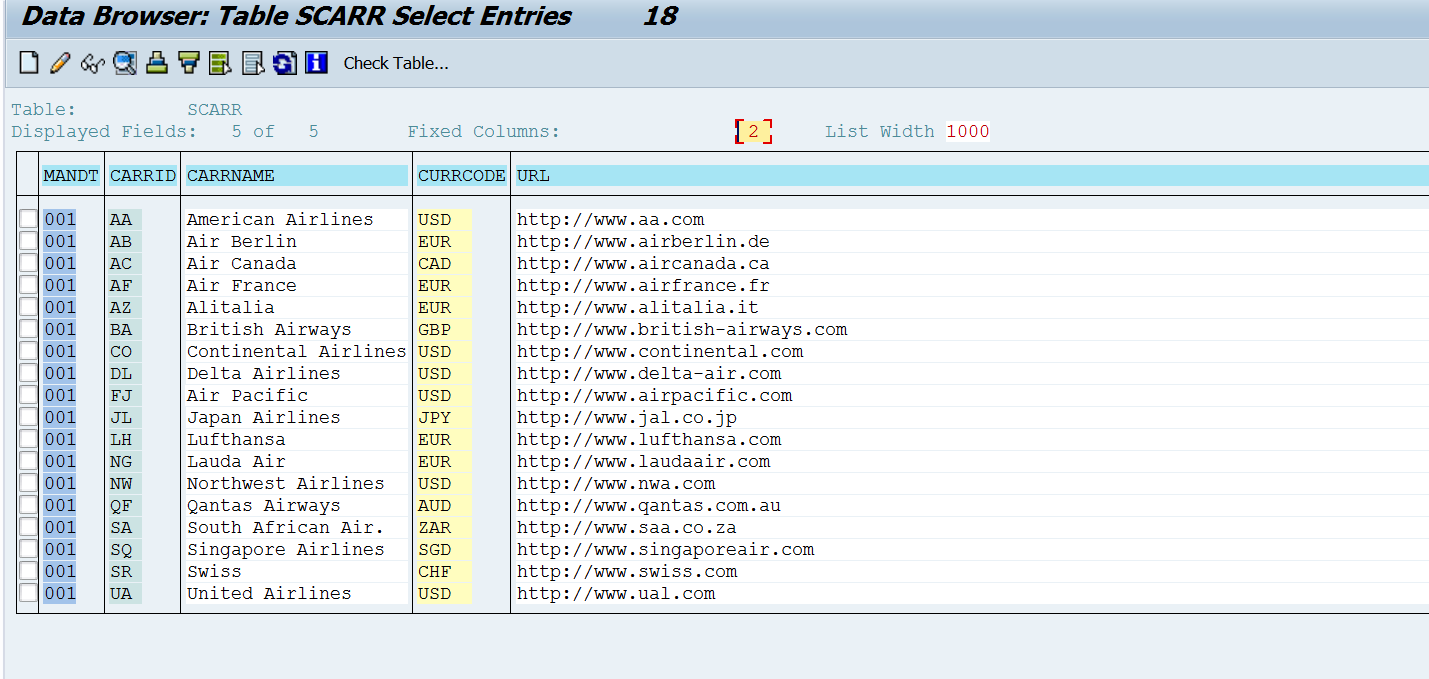1429x679 pixels.
Task: Select the Air Canada row checkbox
Action: point(28,263)
